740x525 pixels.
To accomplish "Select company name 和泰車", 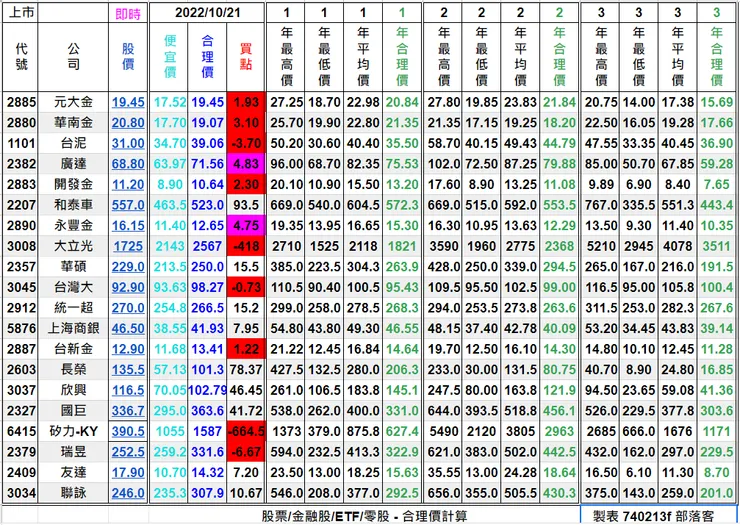I will point(73,205).
